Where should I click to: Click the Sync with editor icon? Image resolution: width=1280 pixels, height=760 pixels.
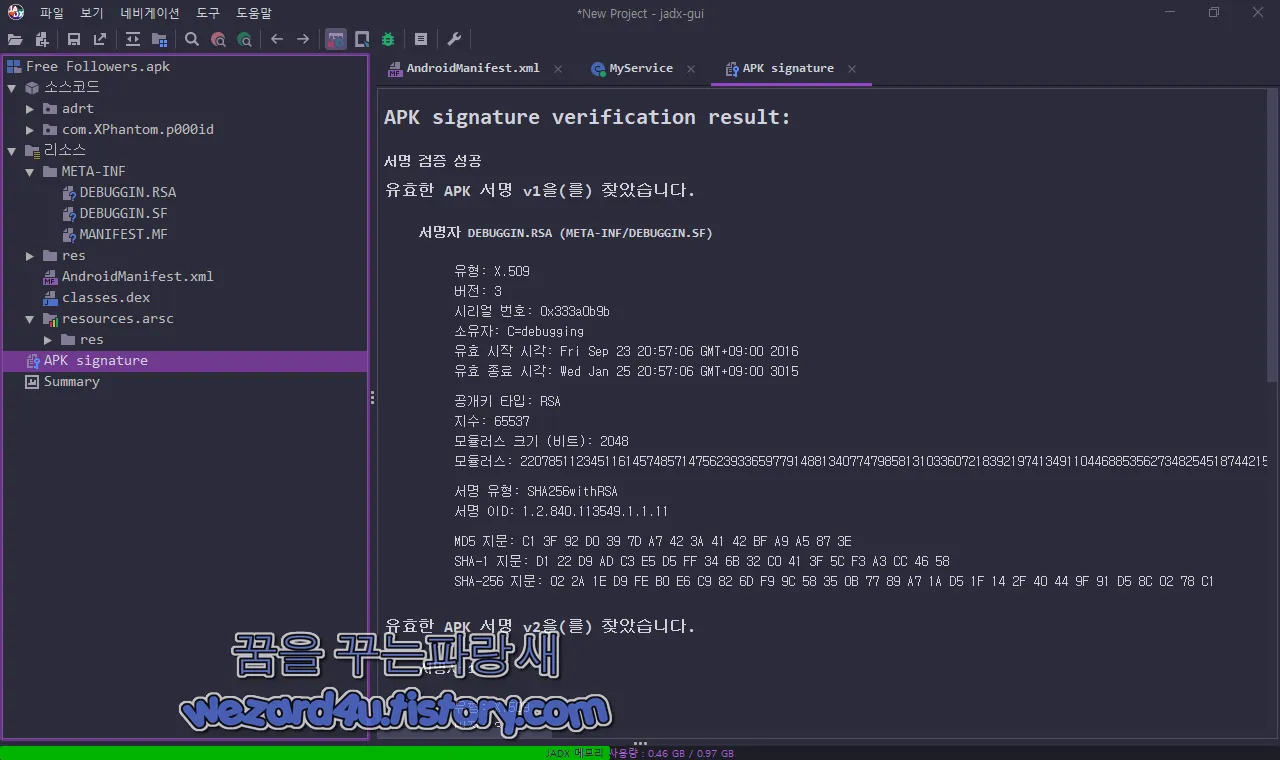pos(133,39)
